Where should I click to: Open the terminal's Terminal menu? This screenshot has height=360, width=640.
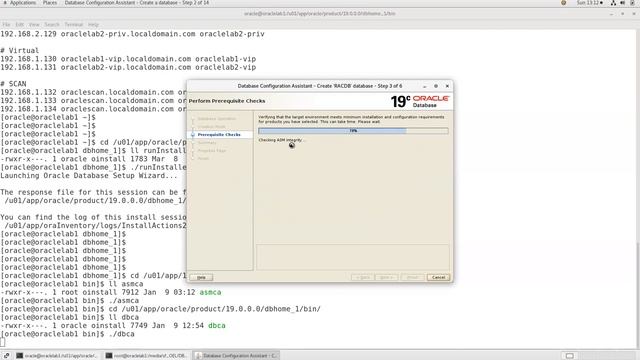pyautogui.click(x=73, y=24)
